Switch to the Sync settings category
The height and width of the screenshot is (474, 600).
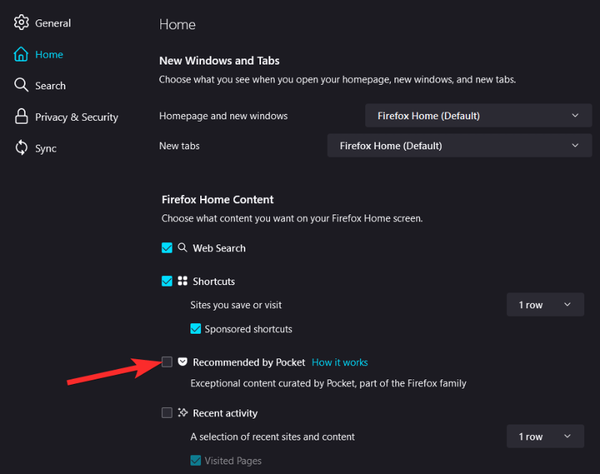[45, 148]
